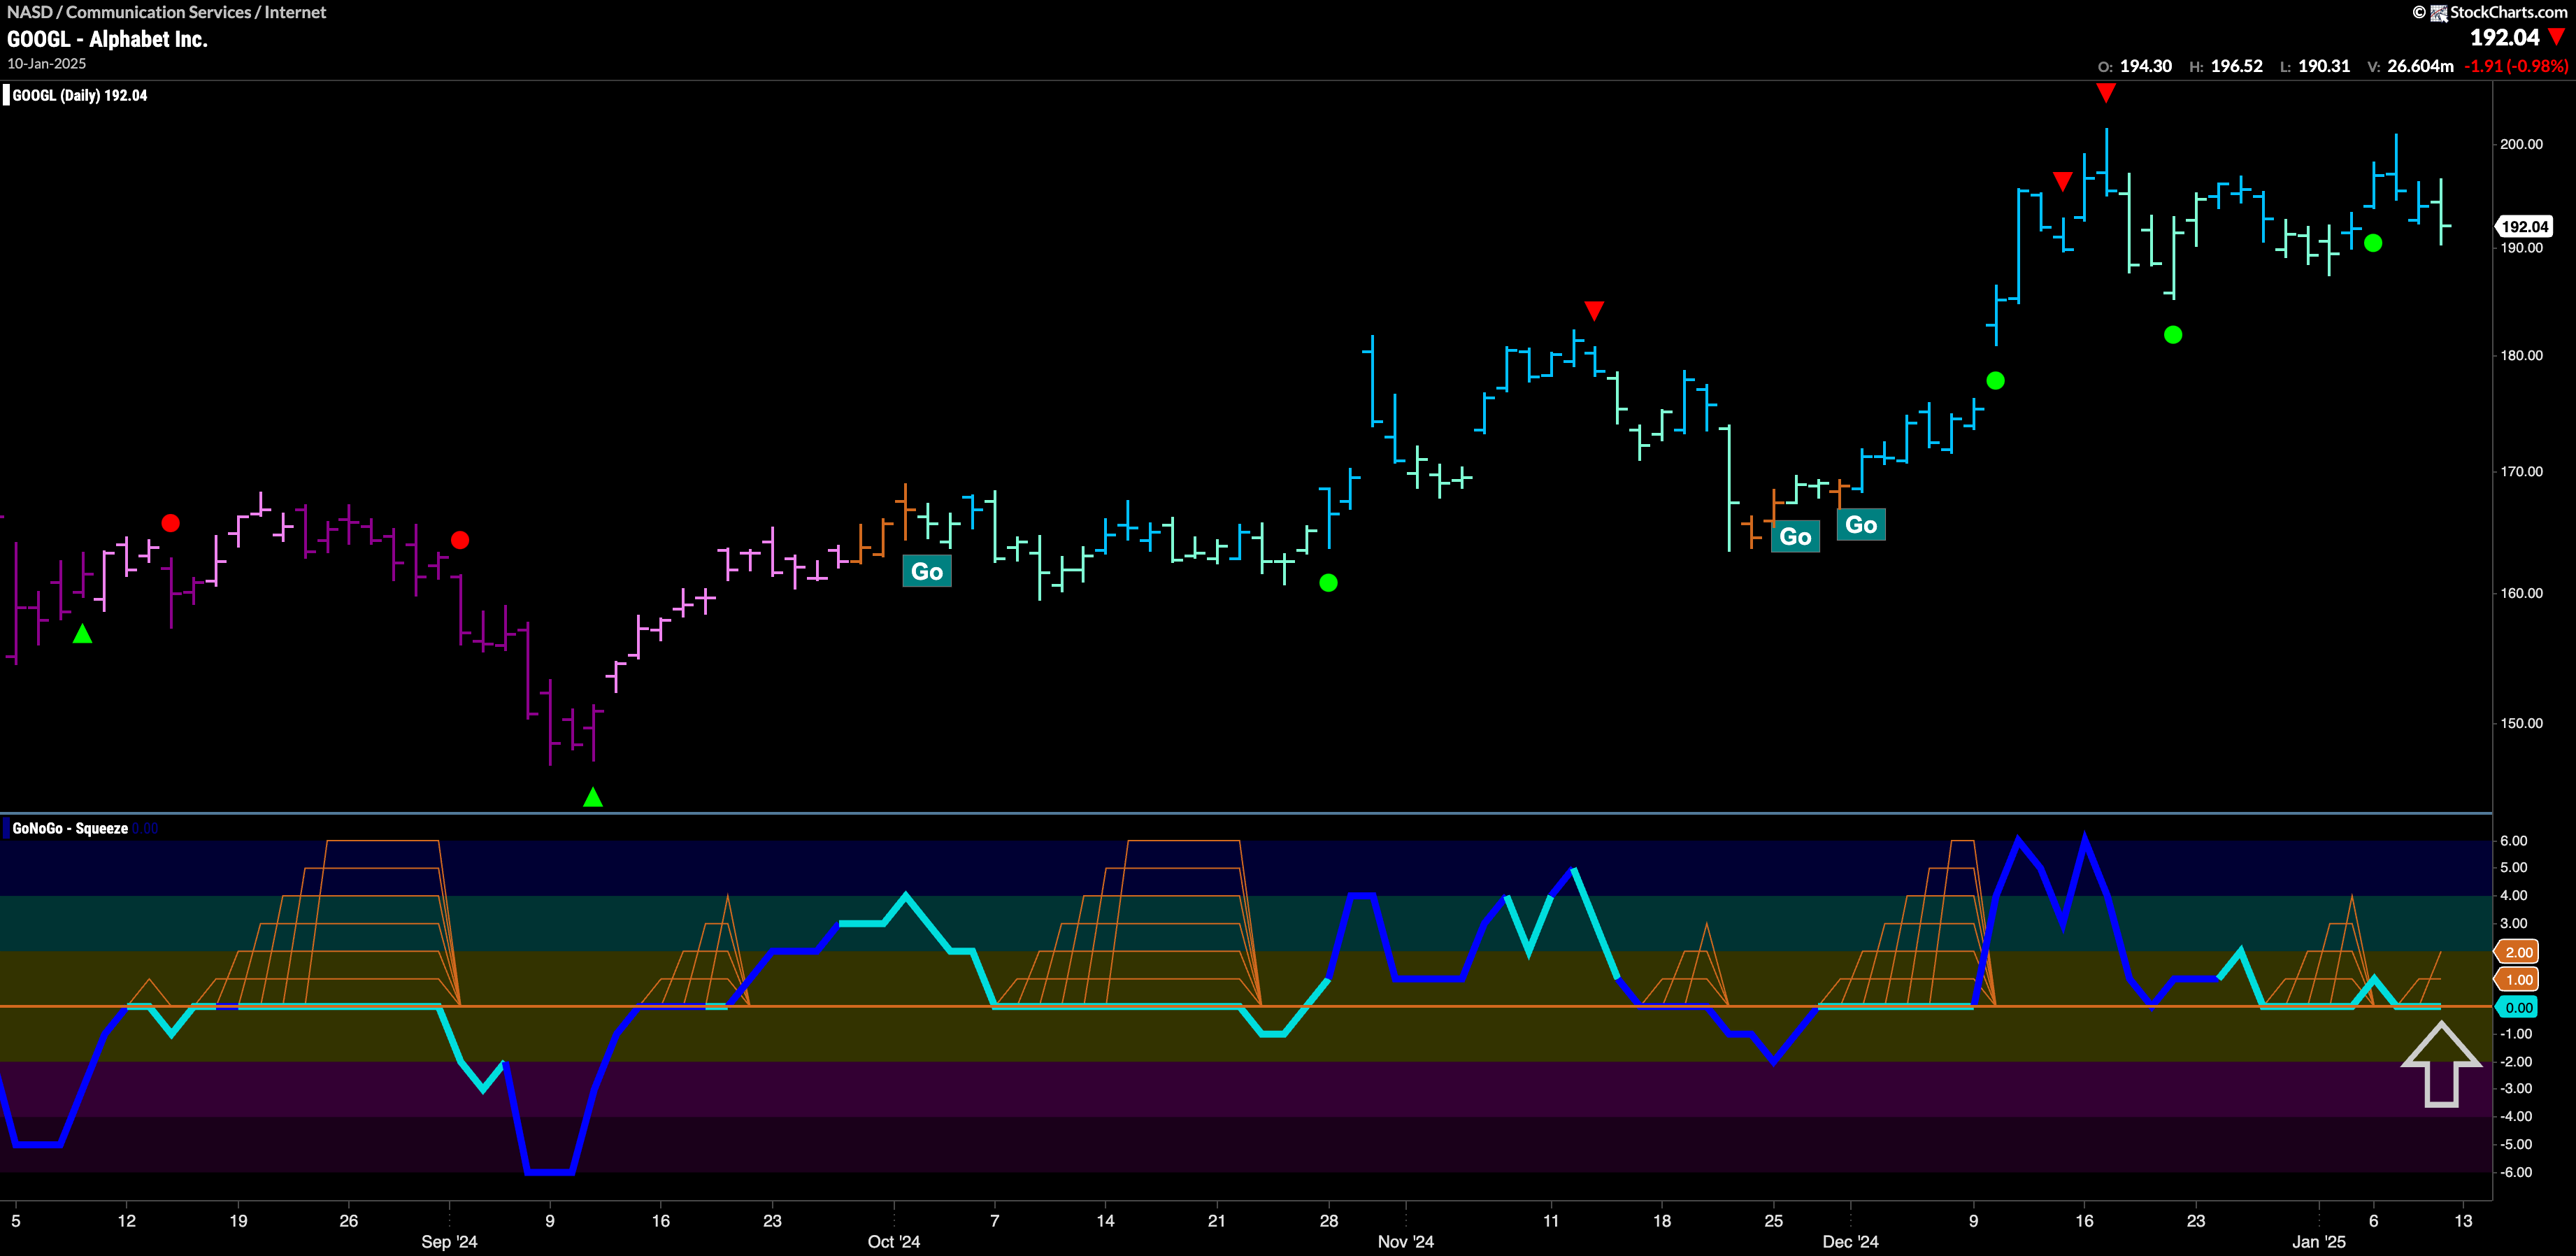Click the GoNoGo - Squeeze panel label
The image size is (2576, 1256).
pos(70,828)
